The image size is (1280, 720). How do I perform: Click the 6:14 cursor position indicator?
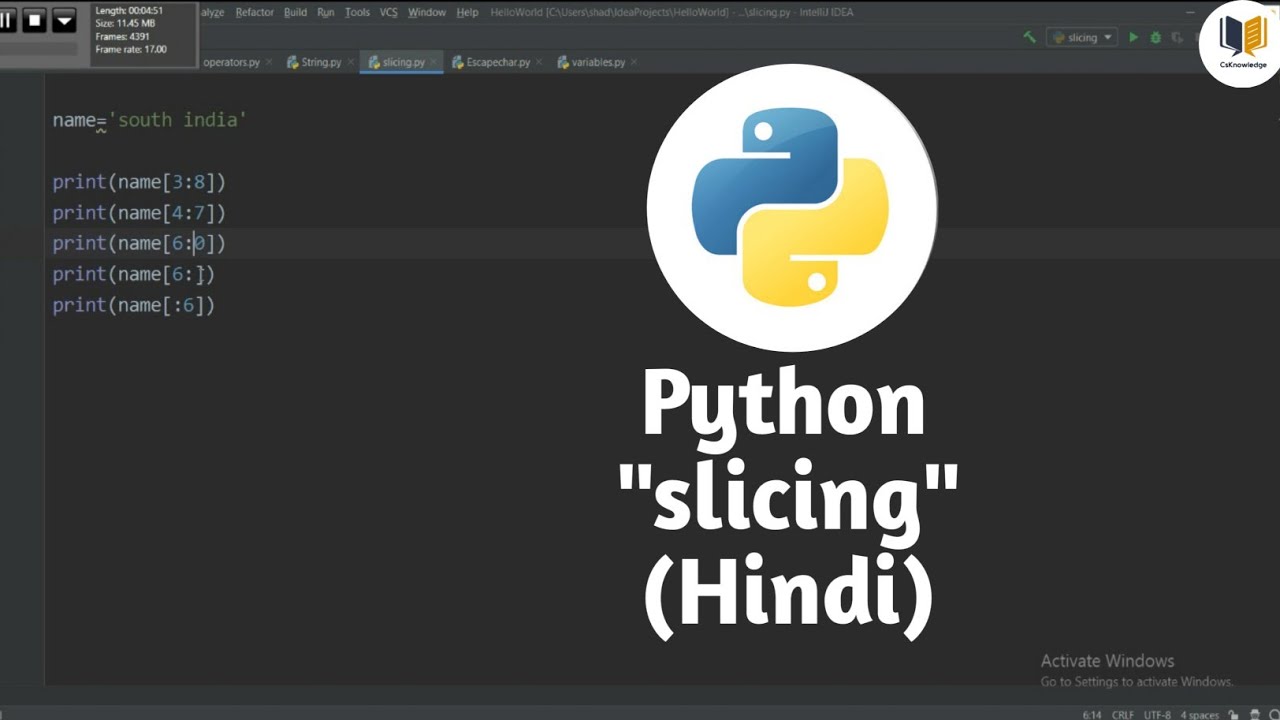click(1092, 714)
